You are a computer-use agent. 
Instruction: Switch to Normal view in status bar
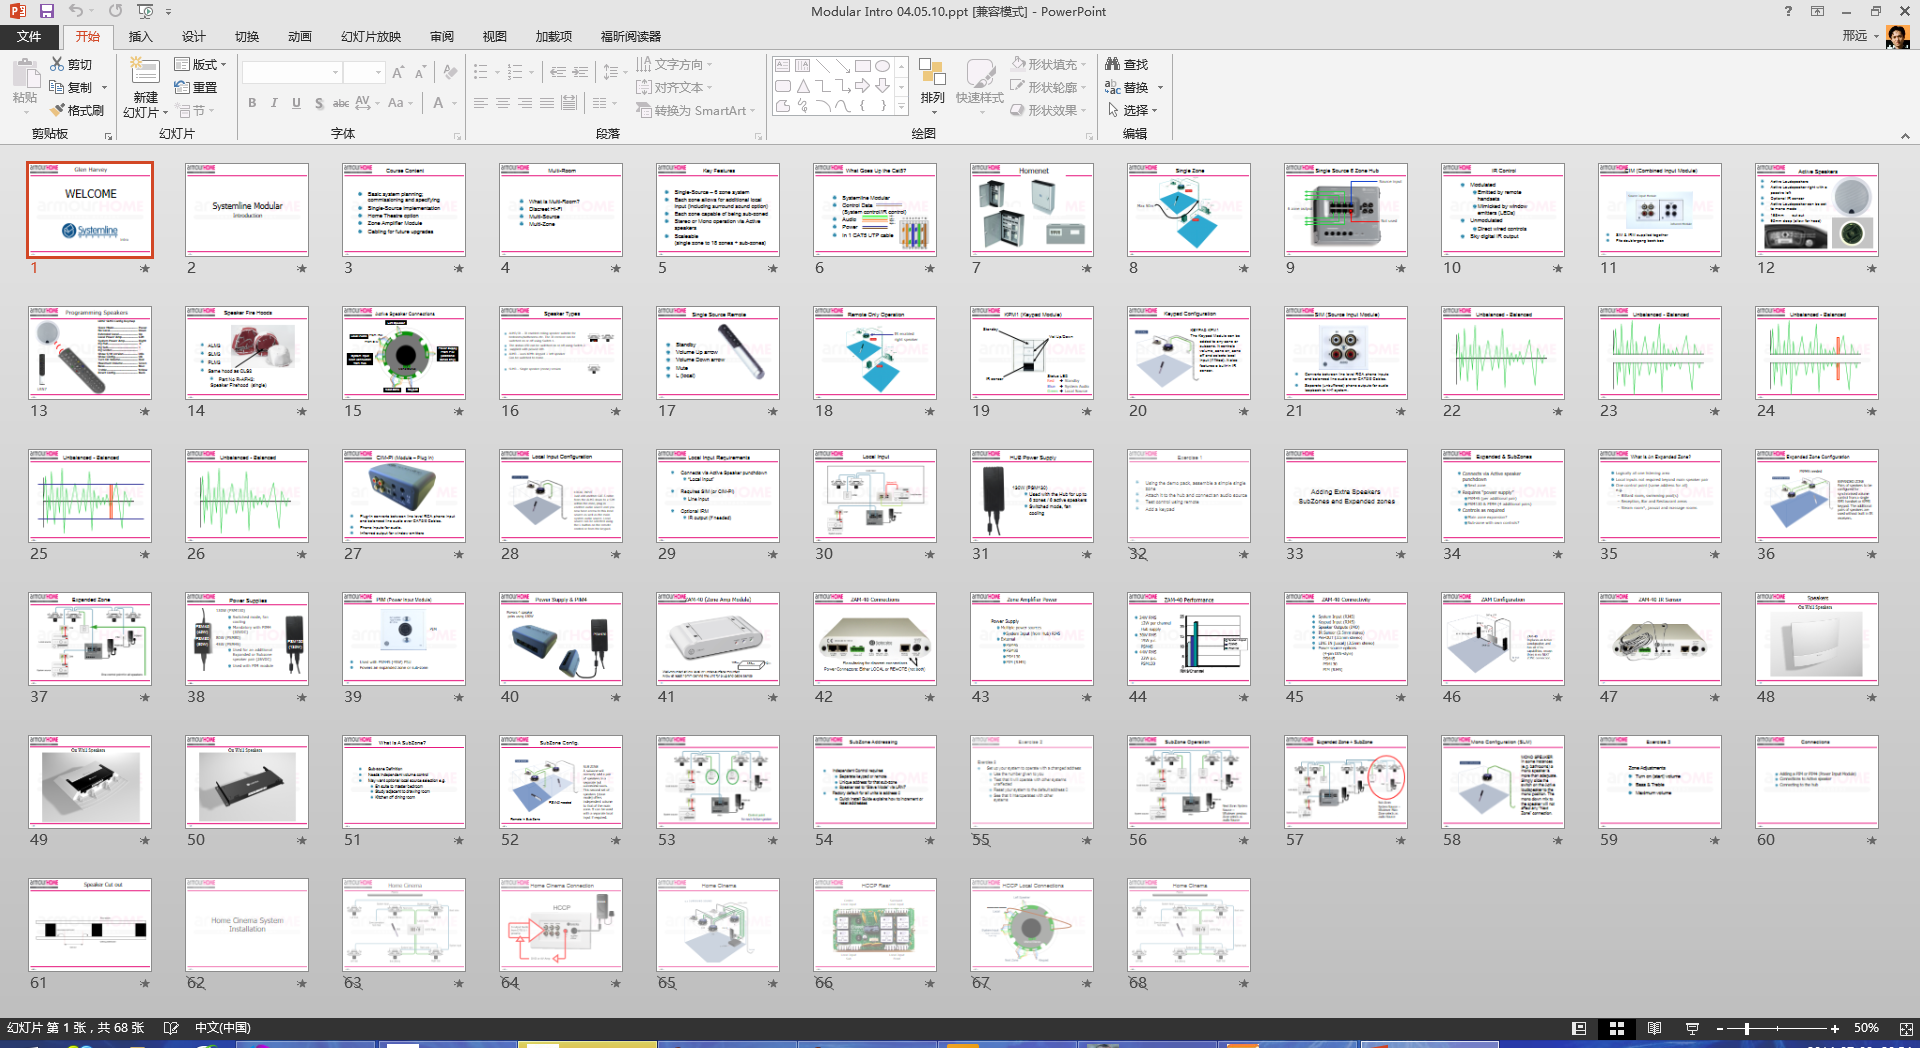coord(1579,1028)
